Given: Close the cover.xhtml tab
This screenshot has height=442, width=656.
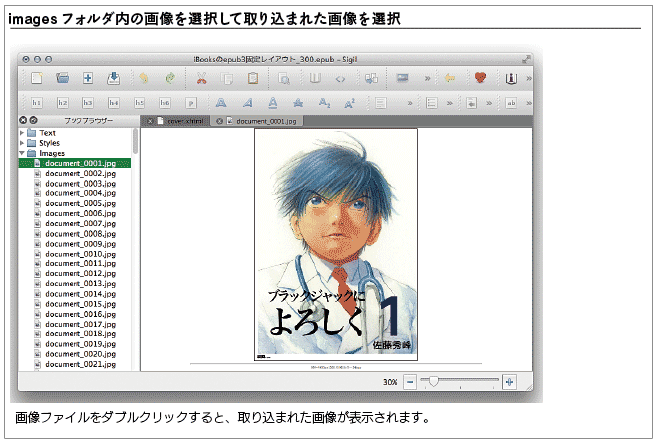Looking at the screenshot, I should tap(150, 121).
